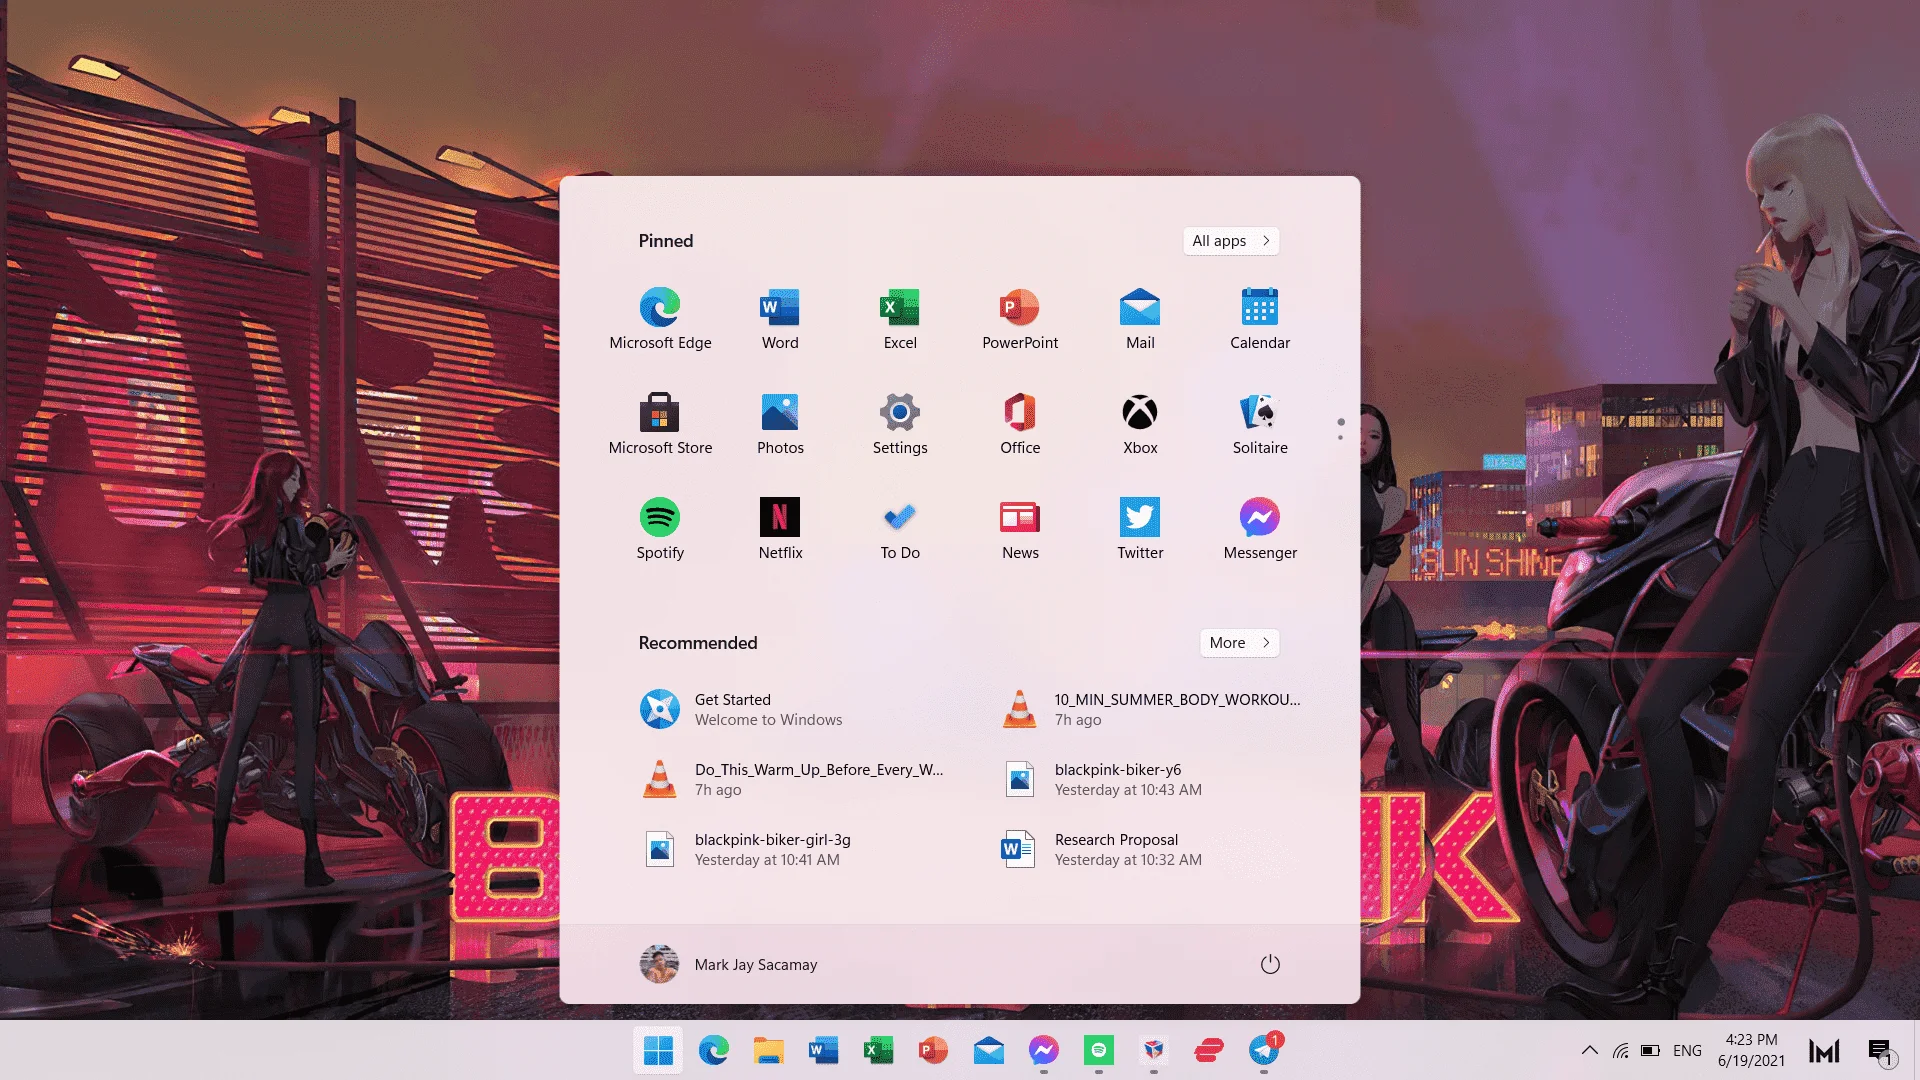Viewport: 1920px width, 1080px height.
Task: Open 10_MIN_SUMMER_BODY_WORKOU video file
Action: [1150, 709]
